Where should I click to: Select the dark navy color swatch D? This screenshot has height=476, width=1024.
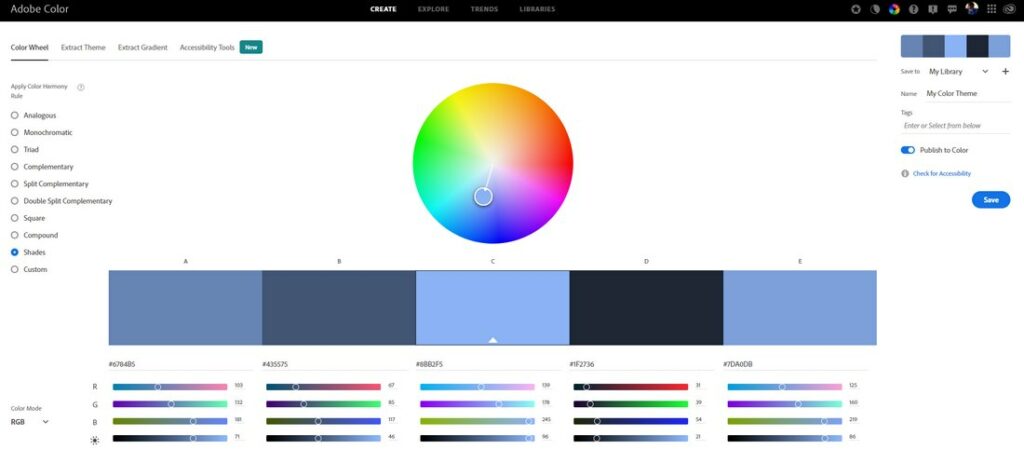[646, 307]
